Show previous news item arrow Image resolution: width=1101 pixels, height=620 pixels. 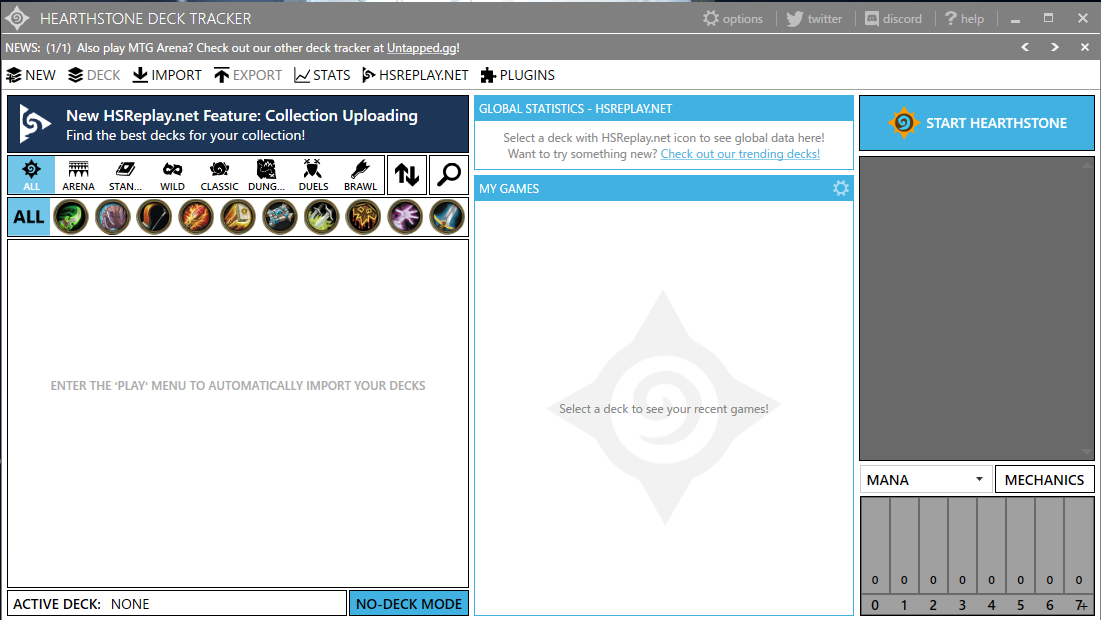tap(1025, 47)
